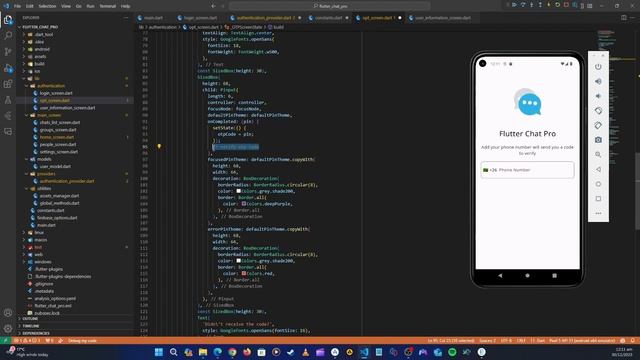This screenshot has width=640, height=360.
Task: Expand the DEPENDENCIES section
Action: (35, 333)
